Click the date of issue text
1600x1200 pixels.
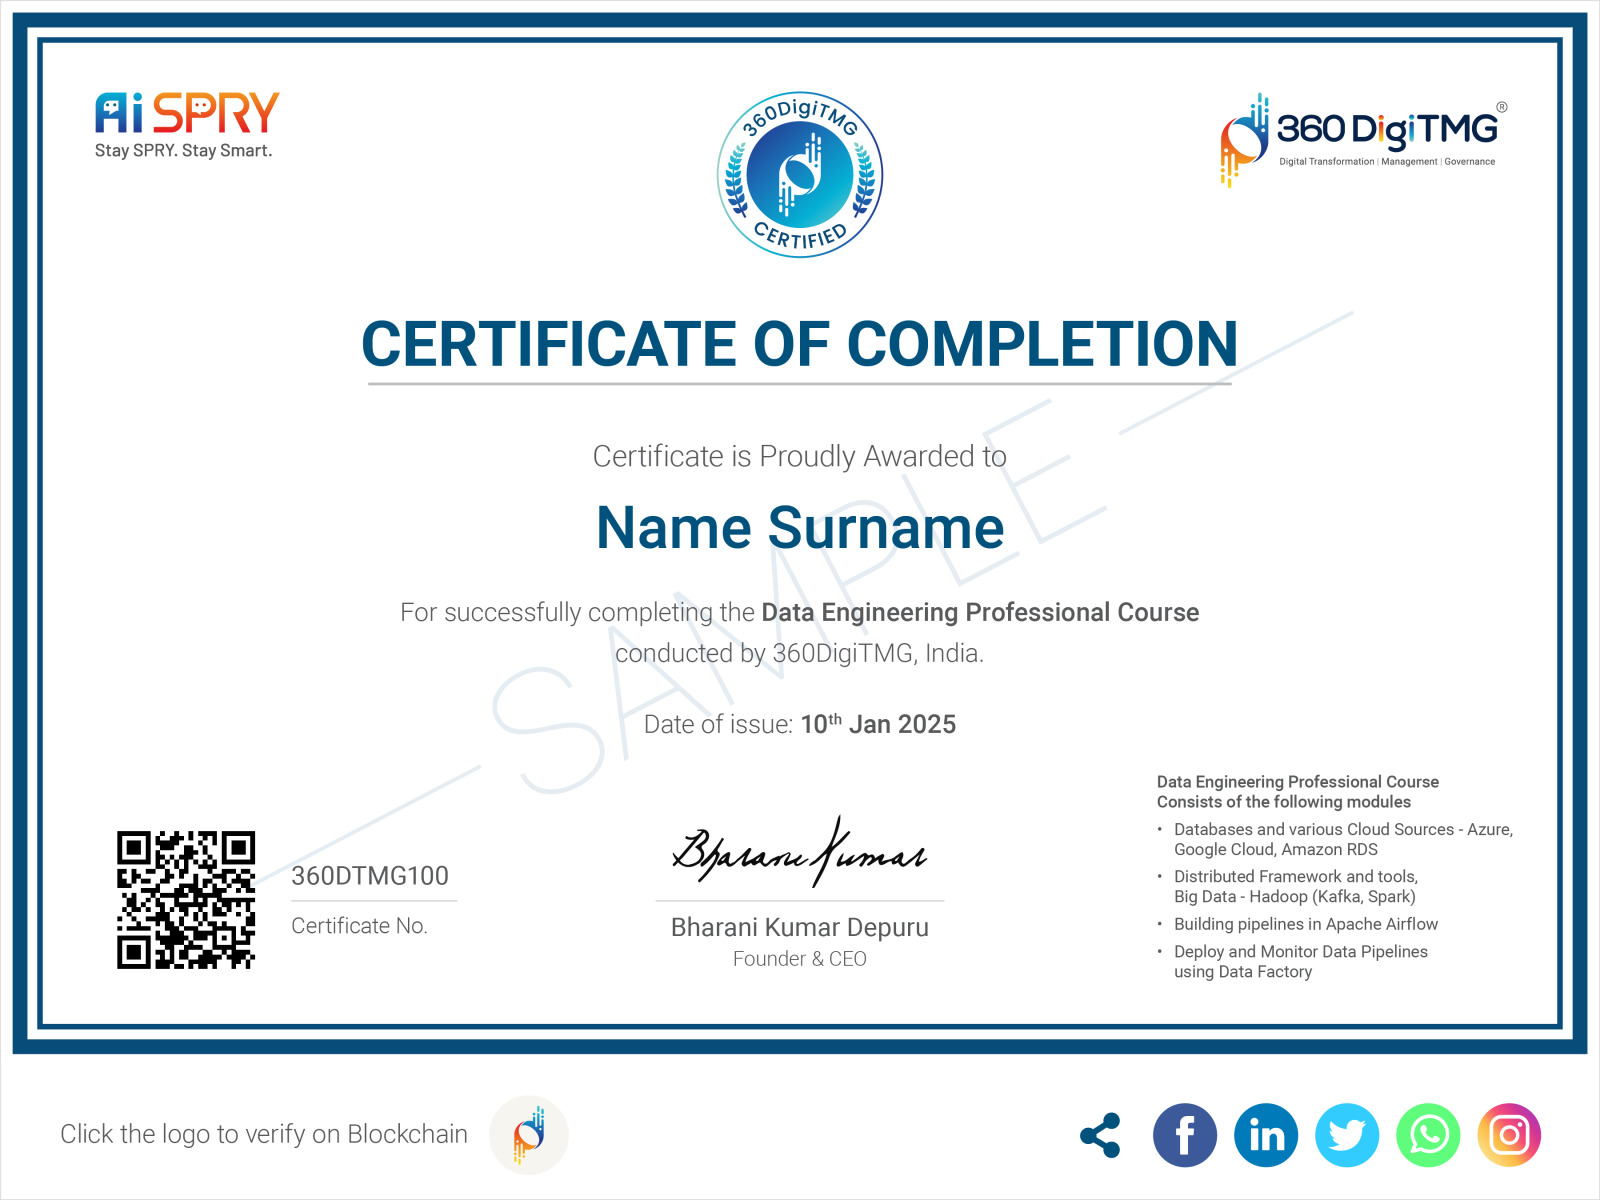tap(799, 723)
